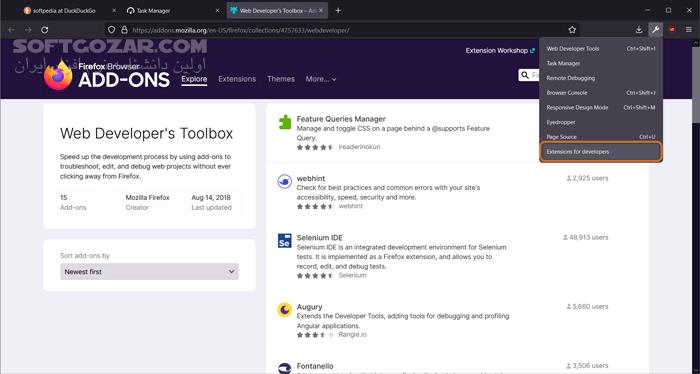Click the 5,660 users count for Augury

(587, 307)
